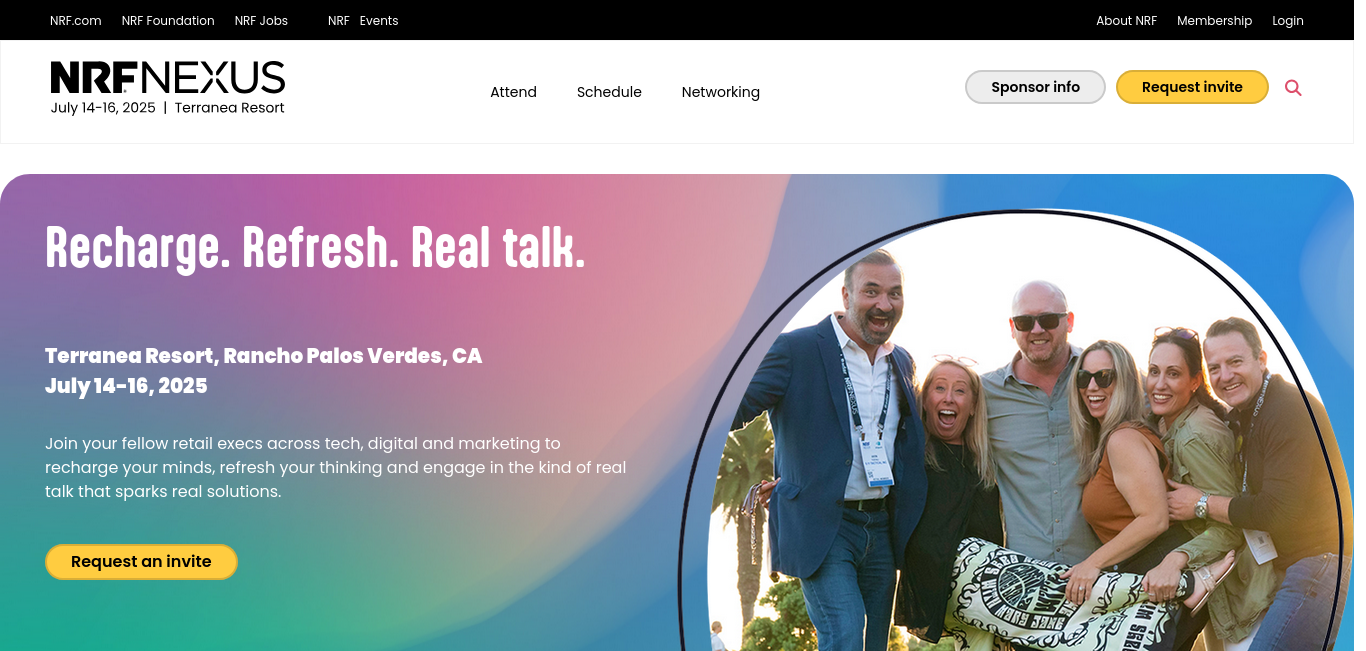Open the NRF Events link

coord(363,20)
